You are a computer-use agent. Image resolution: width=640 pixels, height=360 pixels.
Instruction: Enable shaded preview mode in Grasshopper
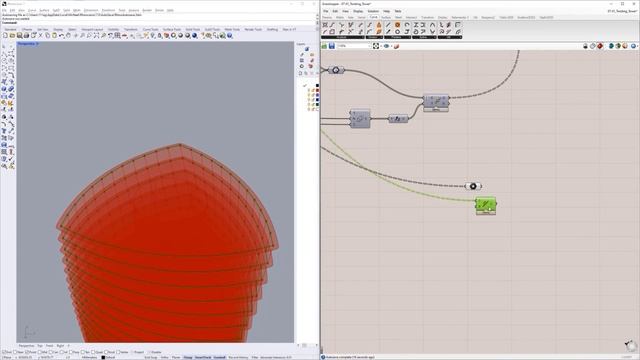click(x=600, y=46)
